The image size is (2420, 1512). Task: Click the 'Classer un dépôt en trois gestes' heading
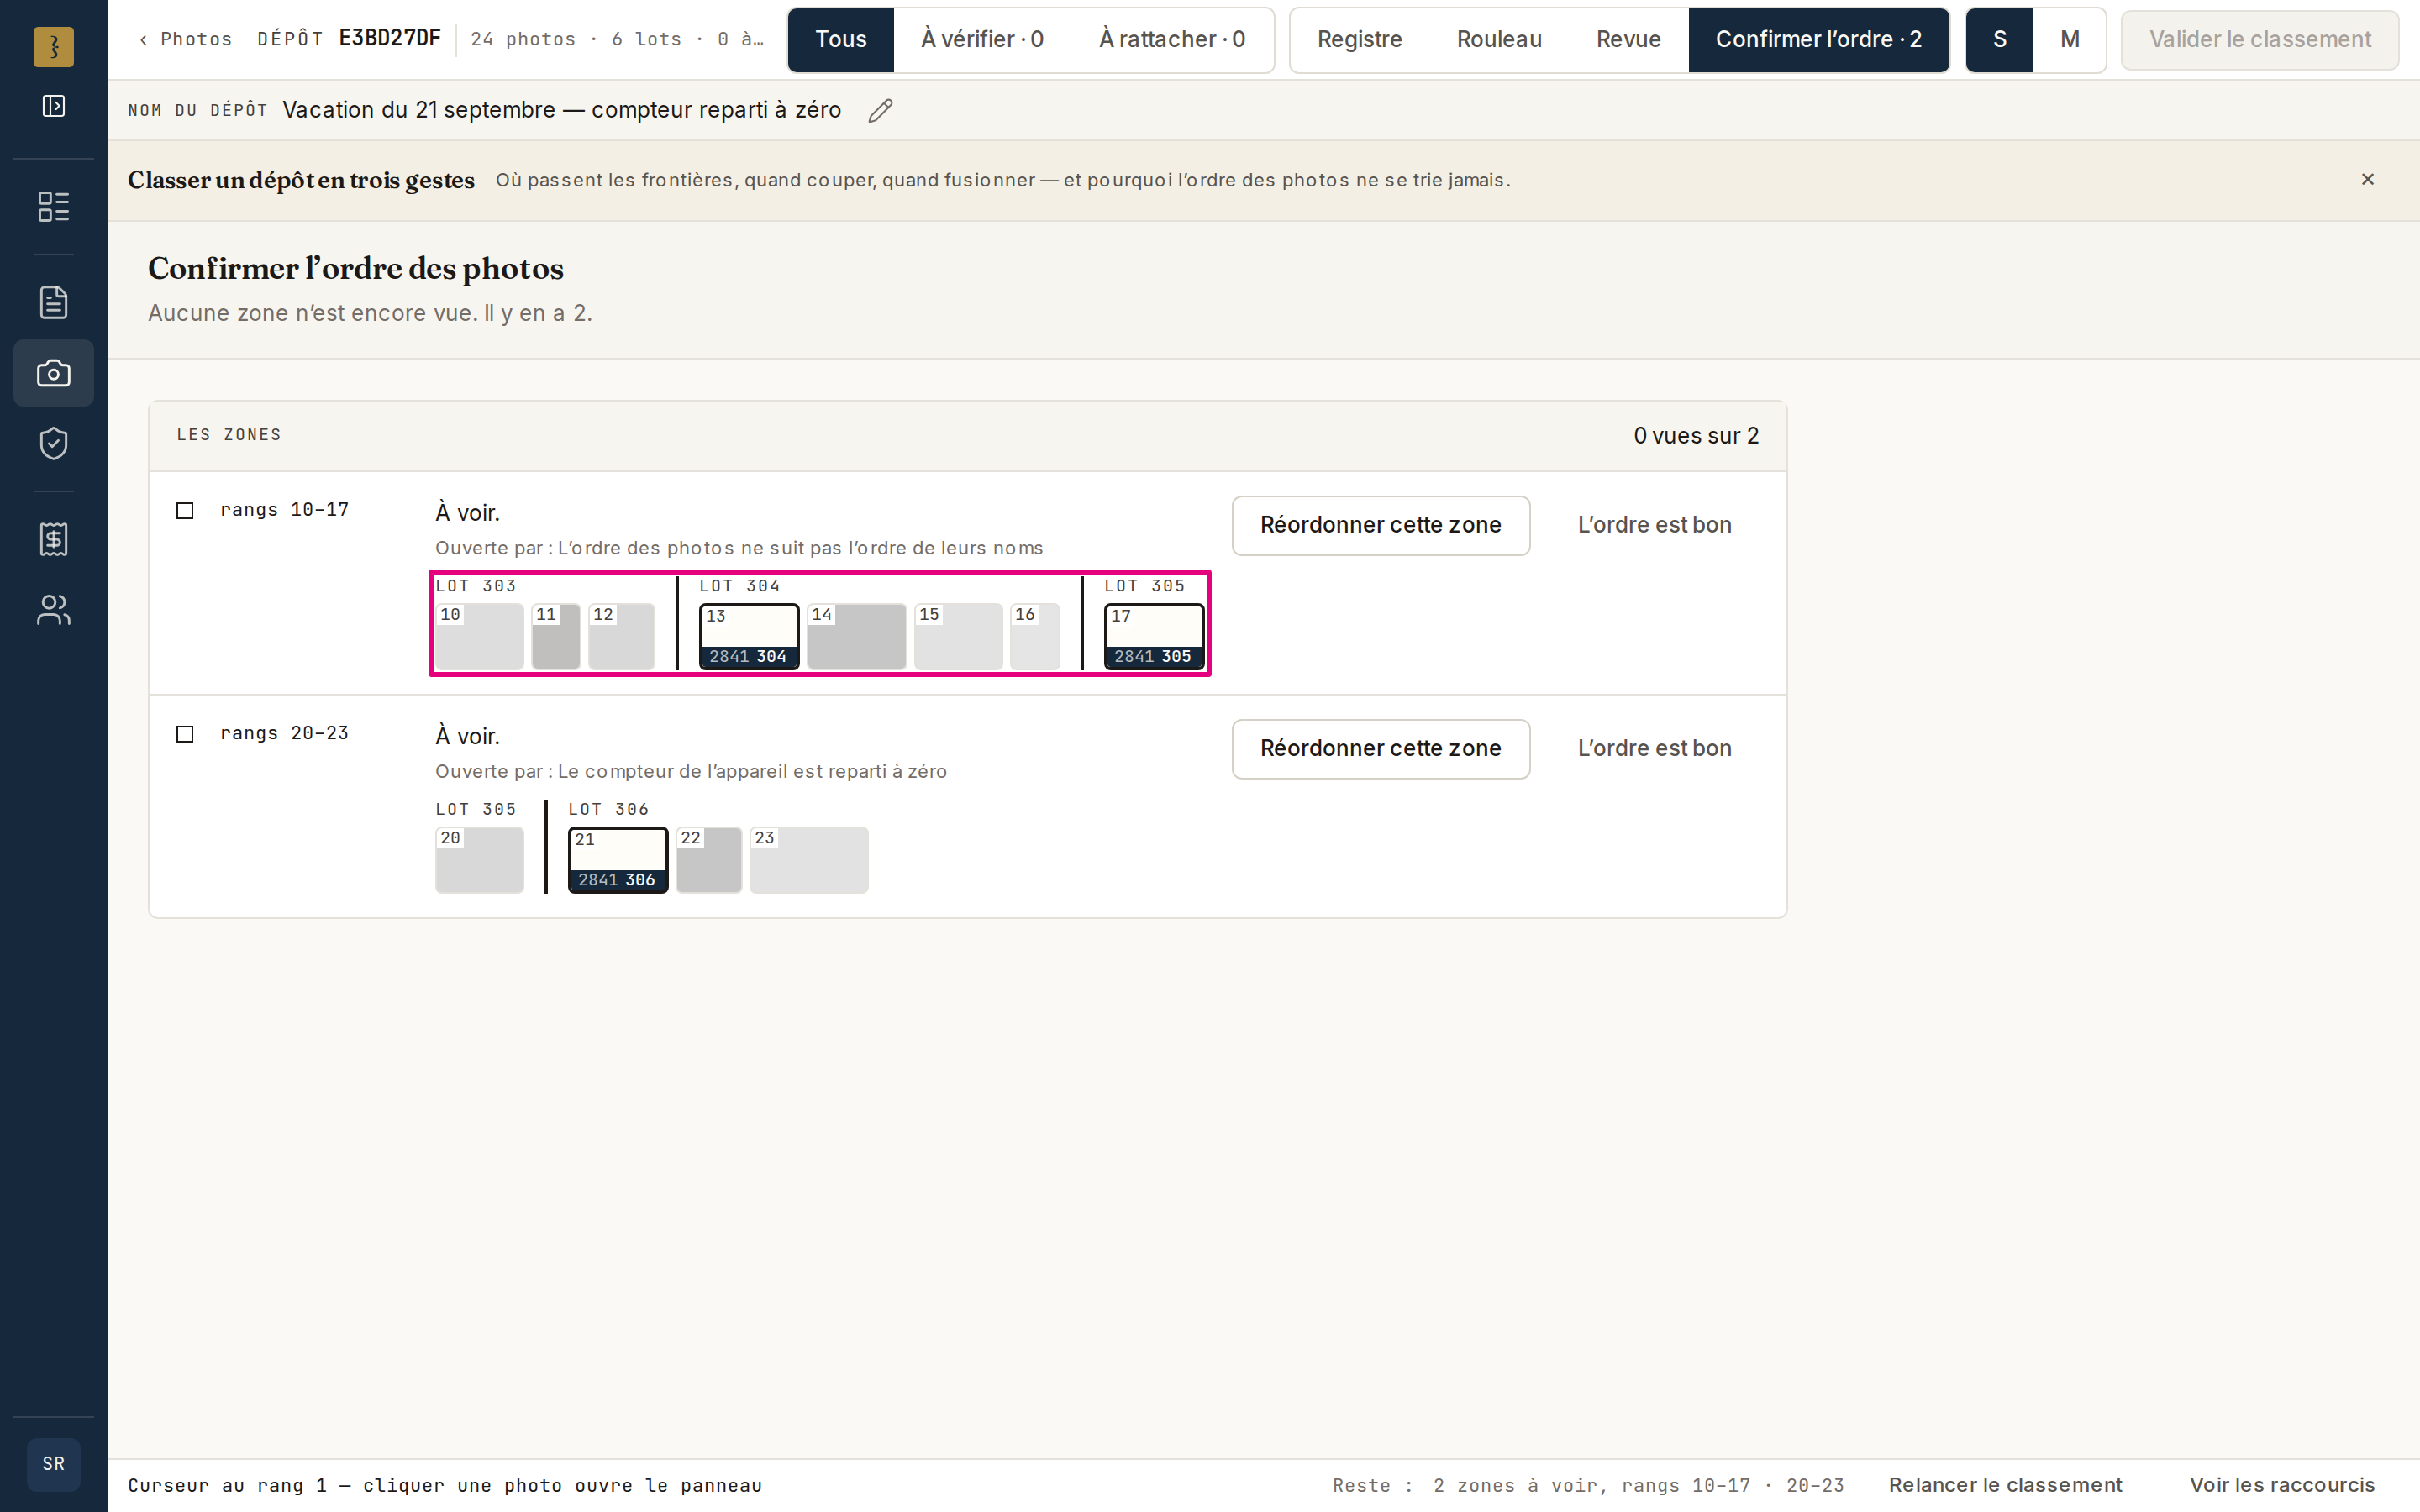click(301, 180)
